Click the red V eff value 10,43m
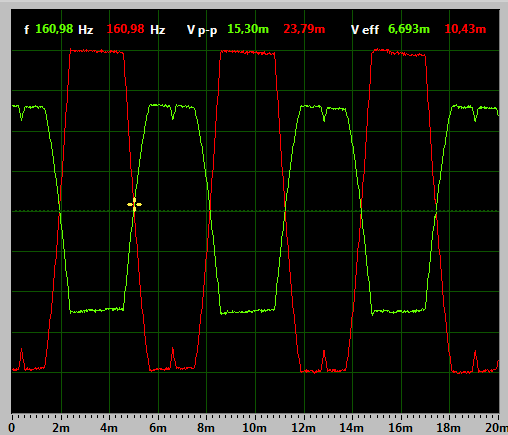Image resolution: width=508 pixels, height=435 pixels. pos(465,29)
